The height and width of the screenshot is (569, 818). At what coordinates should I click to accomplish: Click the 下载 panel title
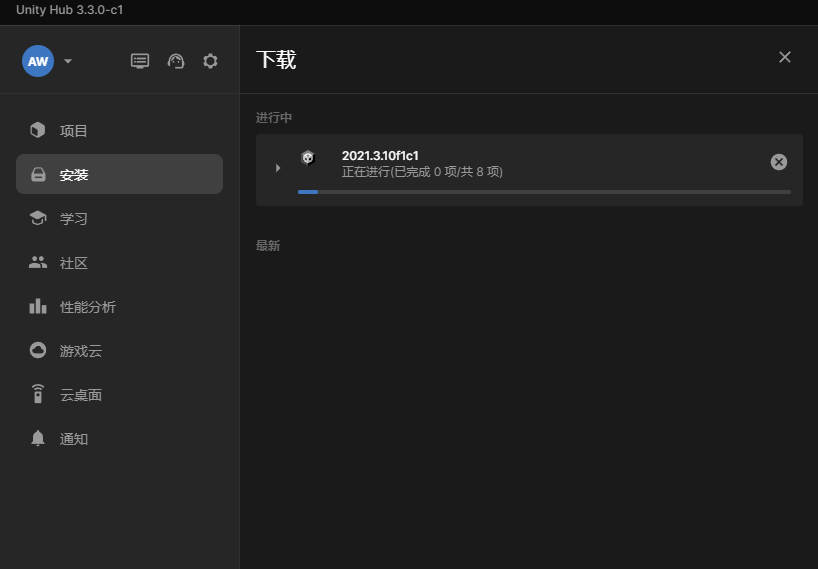coord(276,59)
